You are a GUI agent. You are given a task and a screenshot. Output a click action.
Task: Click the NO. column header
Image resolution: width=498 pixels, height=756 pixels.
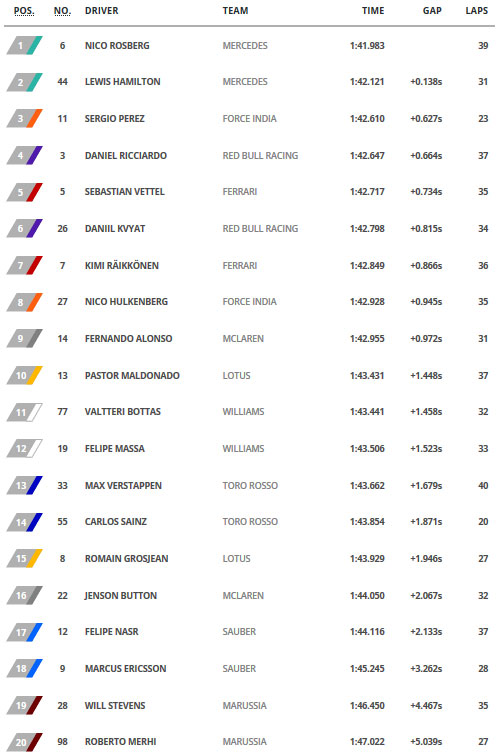click(62, 11)
